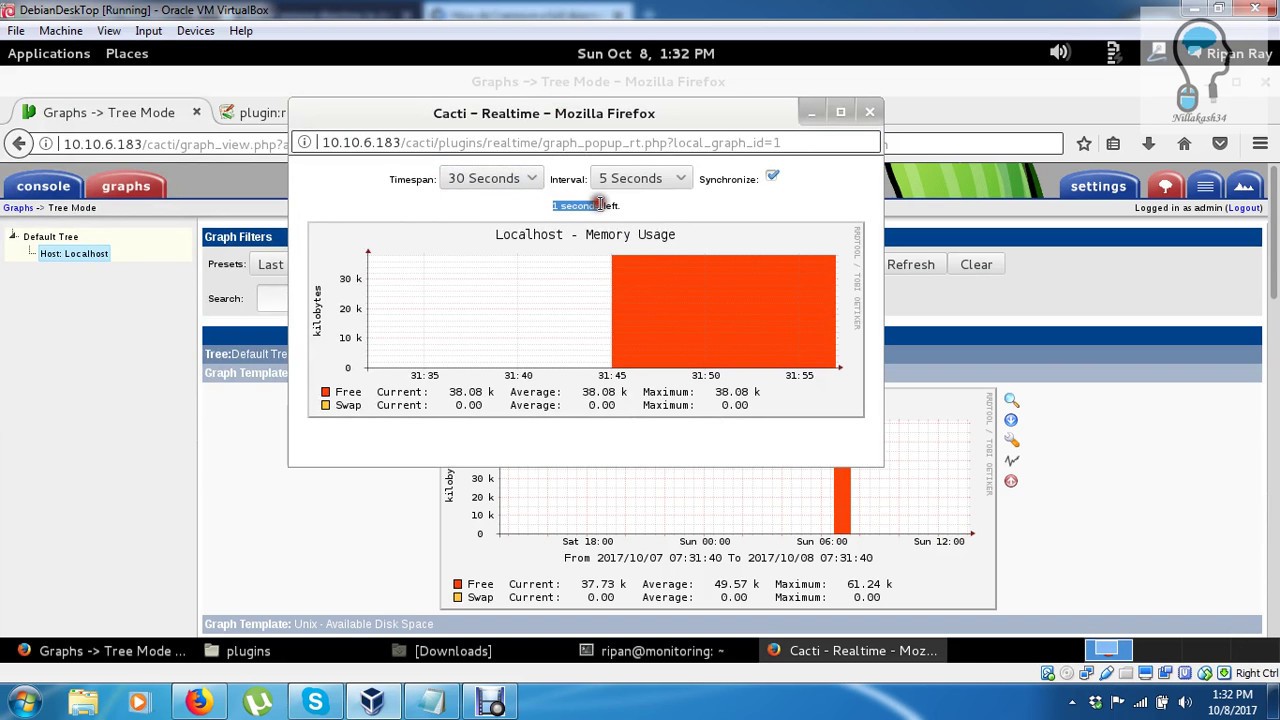Screen dimensions: 1280x720
Task: Switch to Graphs -> Tree Mode browser tab
Action: pos(109,112)
